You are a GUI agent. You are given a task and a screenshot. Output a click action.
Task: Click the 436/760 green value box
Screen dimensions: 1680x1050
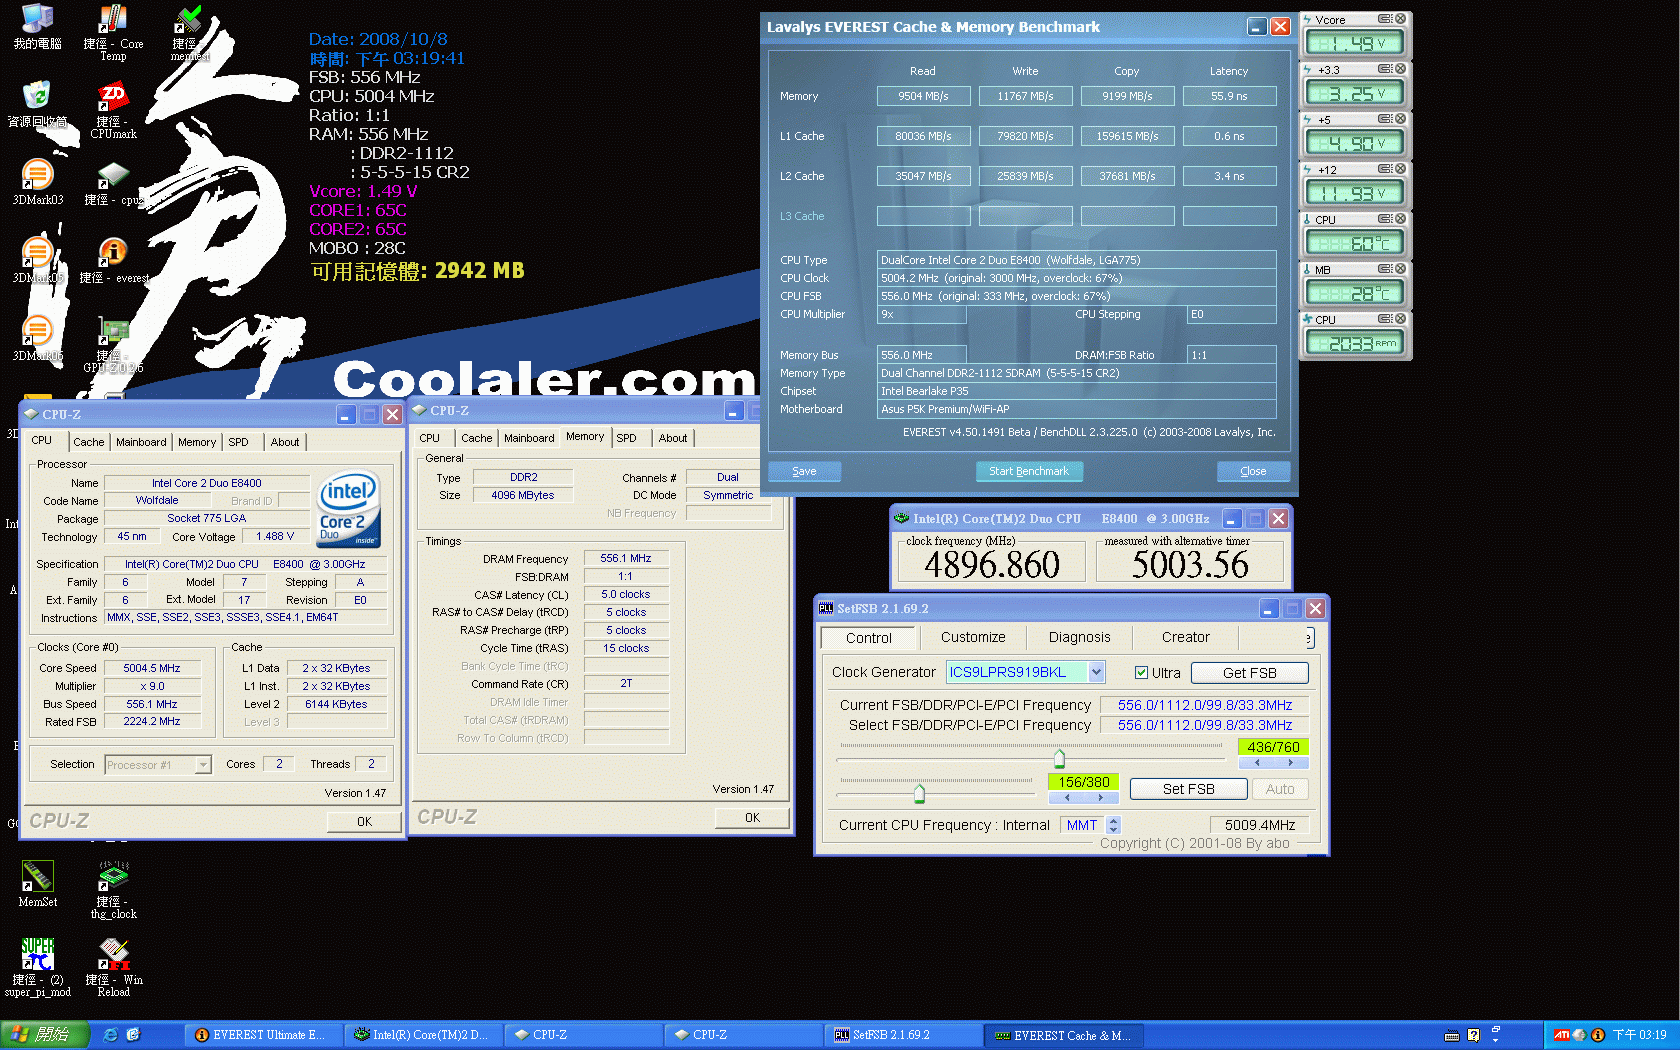(1273, 747)
